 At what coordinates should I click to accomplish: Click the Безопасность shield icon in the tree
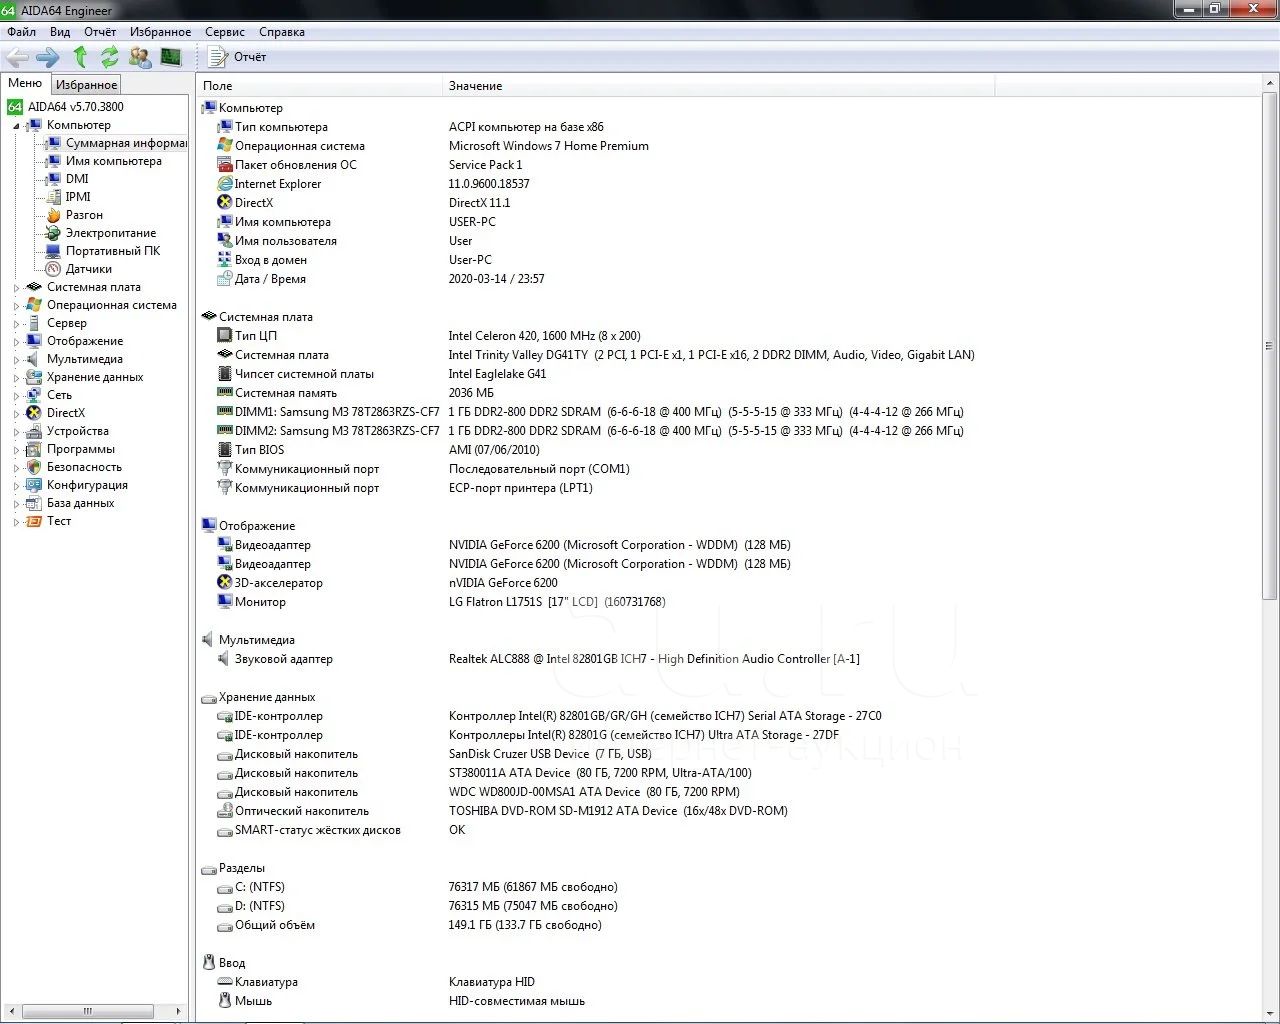coord(34,467)
